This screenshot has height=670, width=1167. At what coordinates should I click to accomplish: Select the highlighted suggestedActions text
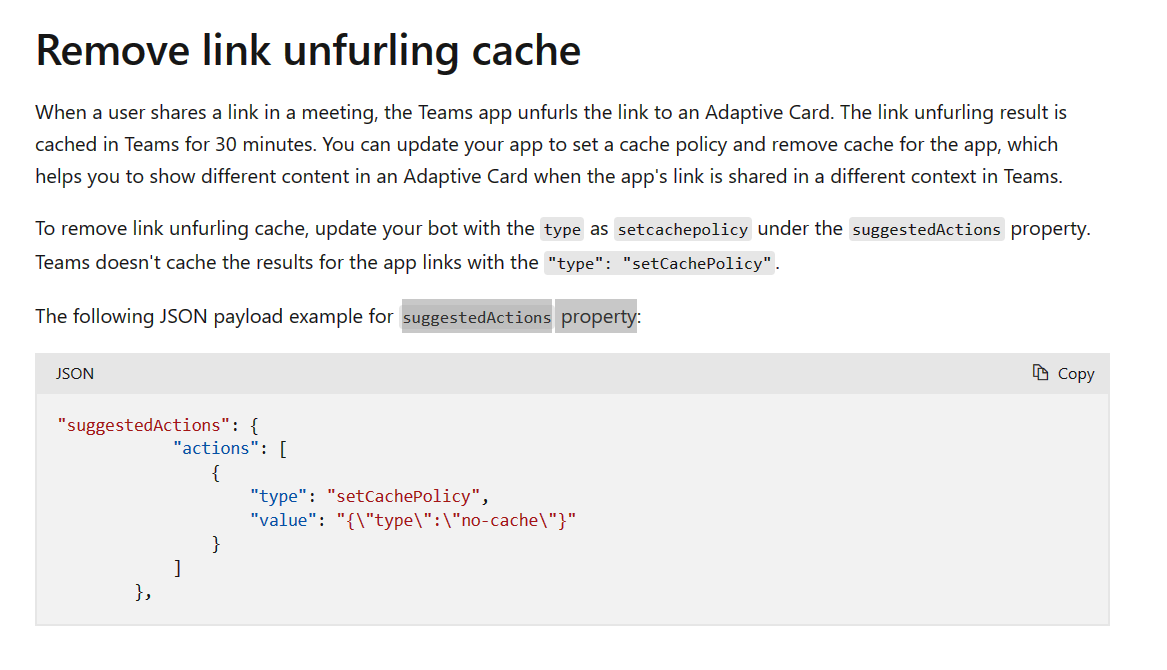point(476,317)
